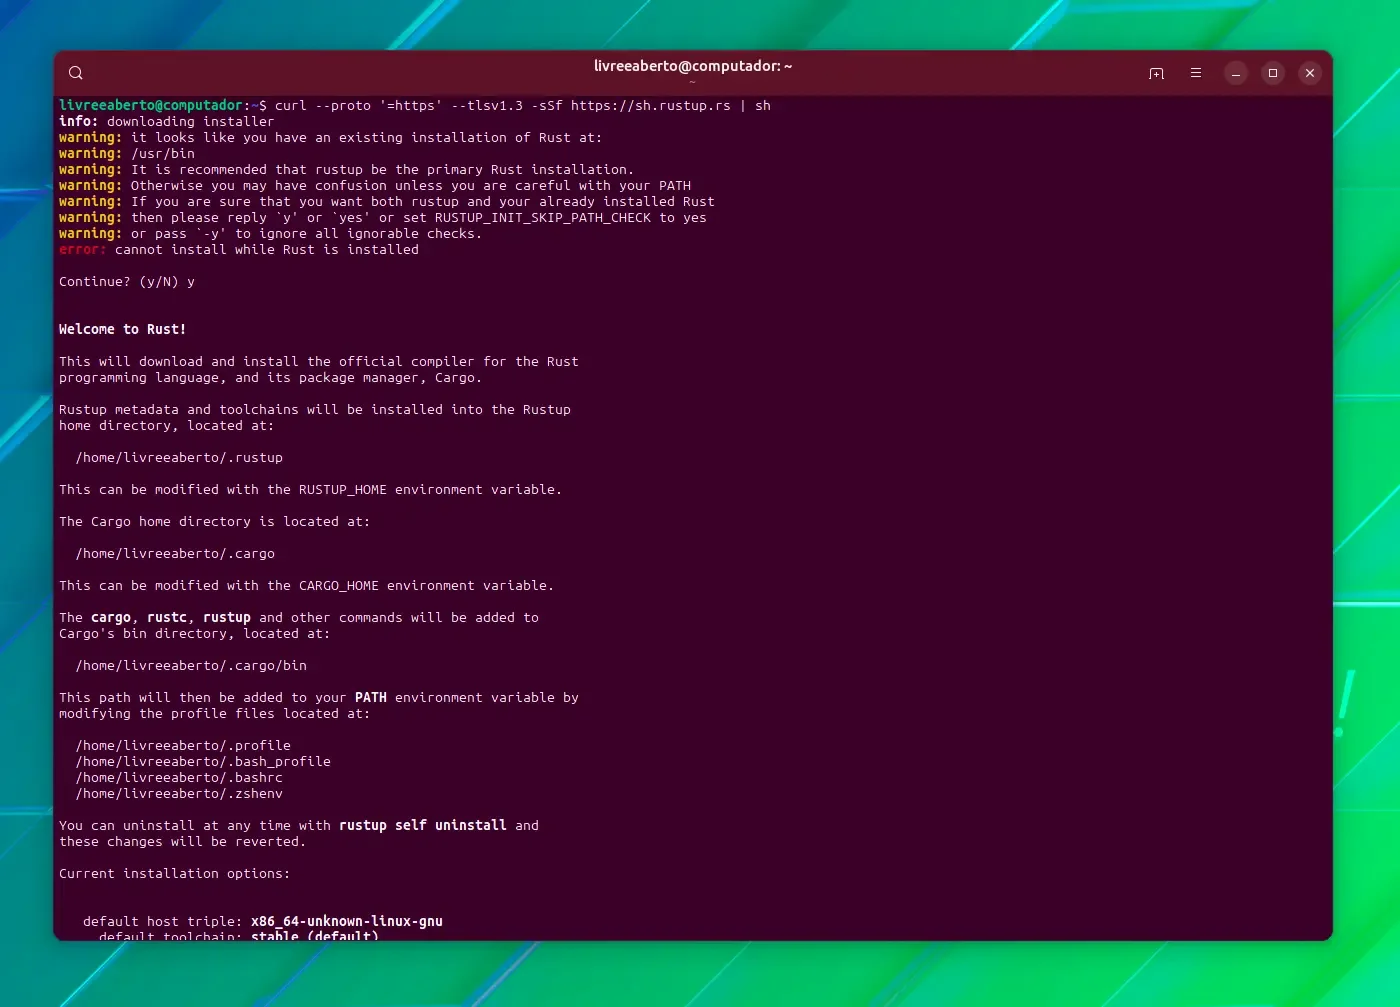Image resolution: width=1400 pixels, height=1007 pixels.
Task: Click the window title livreeaberto@computador
Action: pos(693,66)
